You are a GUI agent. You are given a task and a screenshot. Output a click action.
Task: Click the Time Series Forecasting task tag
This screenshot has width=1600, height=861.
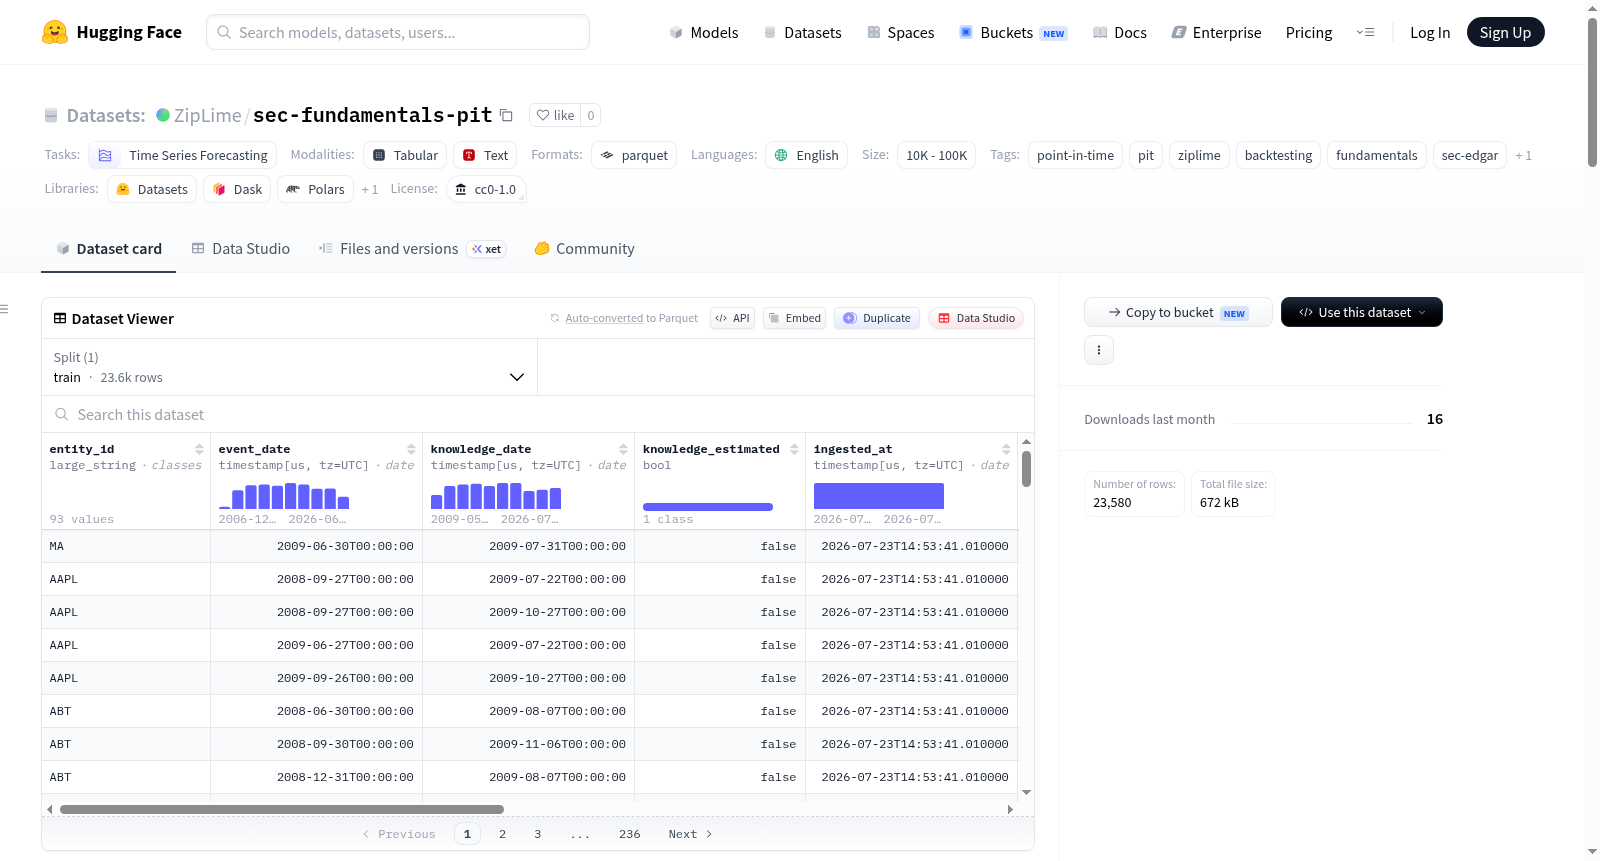pos(182,156)
